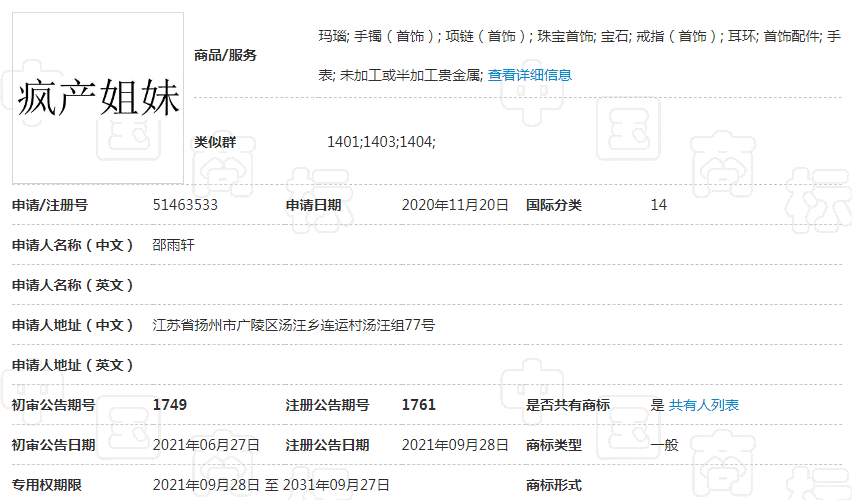This screenshot has width=852, height=500.
Task: Click the trademark type value 一般
Action: (664, 445)
